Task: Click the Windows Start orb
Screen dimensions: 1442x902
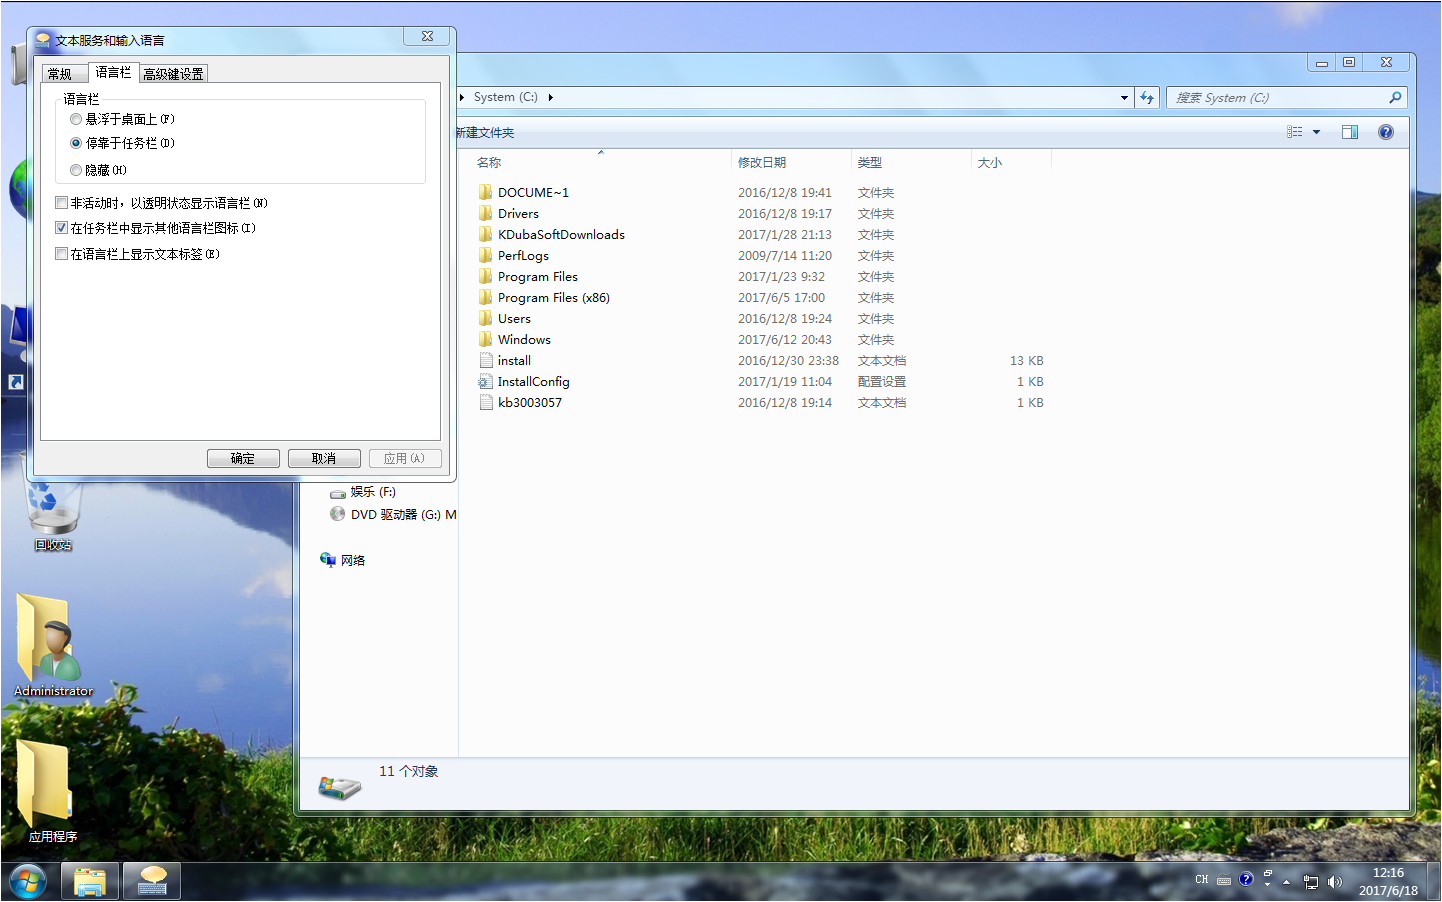Action: click(28, 881)
